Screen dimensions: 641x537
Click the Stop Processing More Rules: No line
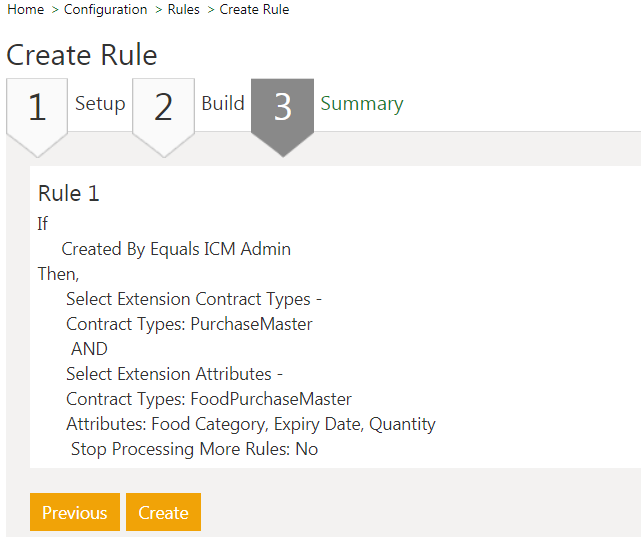194,449
